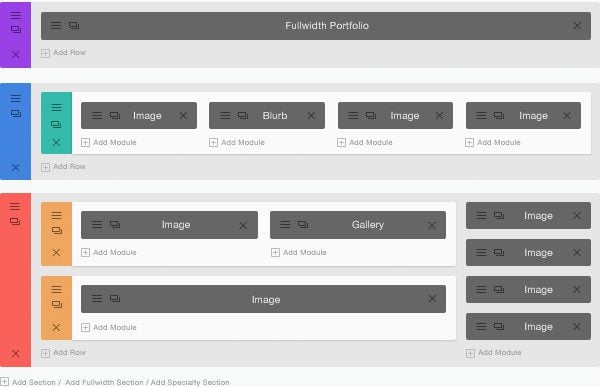Open the teal row settings menu
Viewport: 600px width, 387px height.
tap(56, 107)
